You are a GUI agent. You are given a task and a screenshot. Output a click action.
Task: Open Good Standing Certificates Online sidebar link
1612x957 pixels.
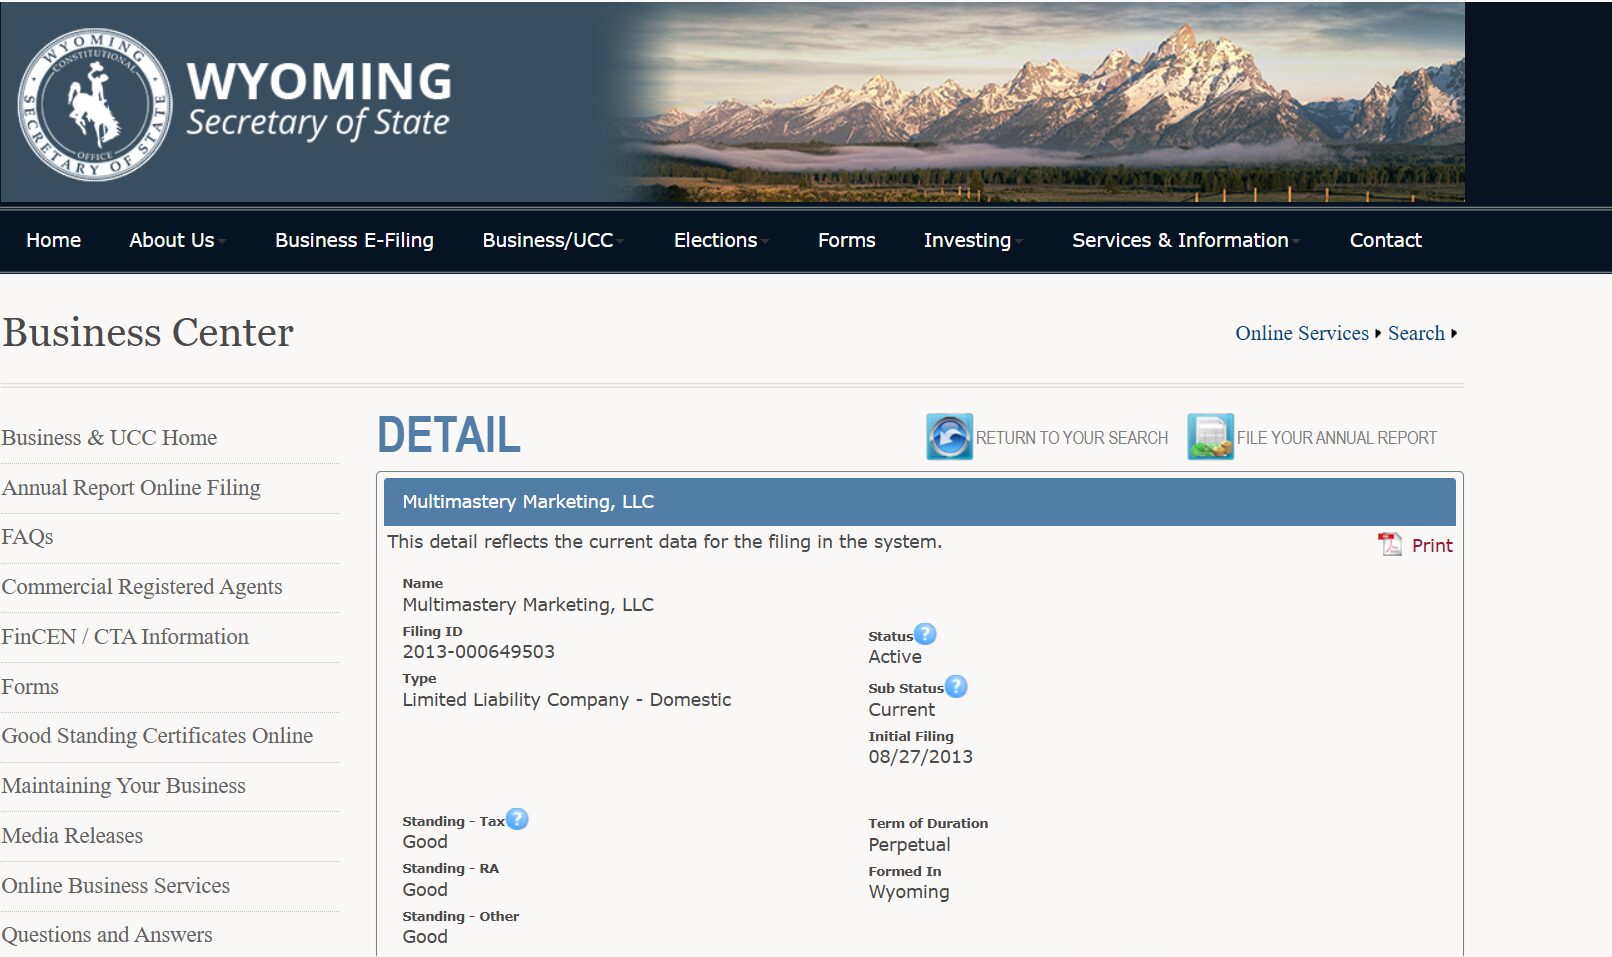[157, 736]
